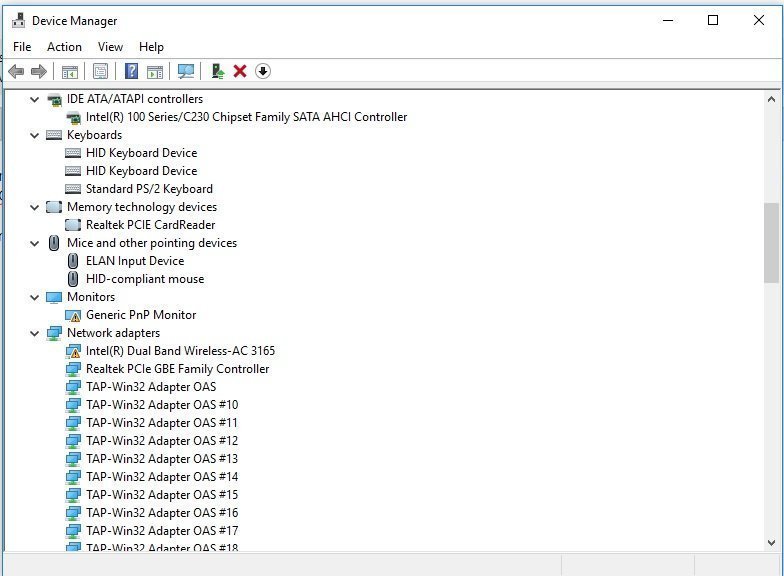Viewport: 784px width, 576px height.
Task: Maximize the Device Manager window
Action: tap(713, 20)
